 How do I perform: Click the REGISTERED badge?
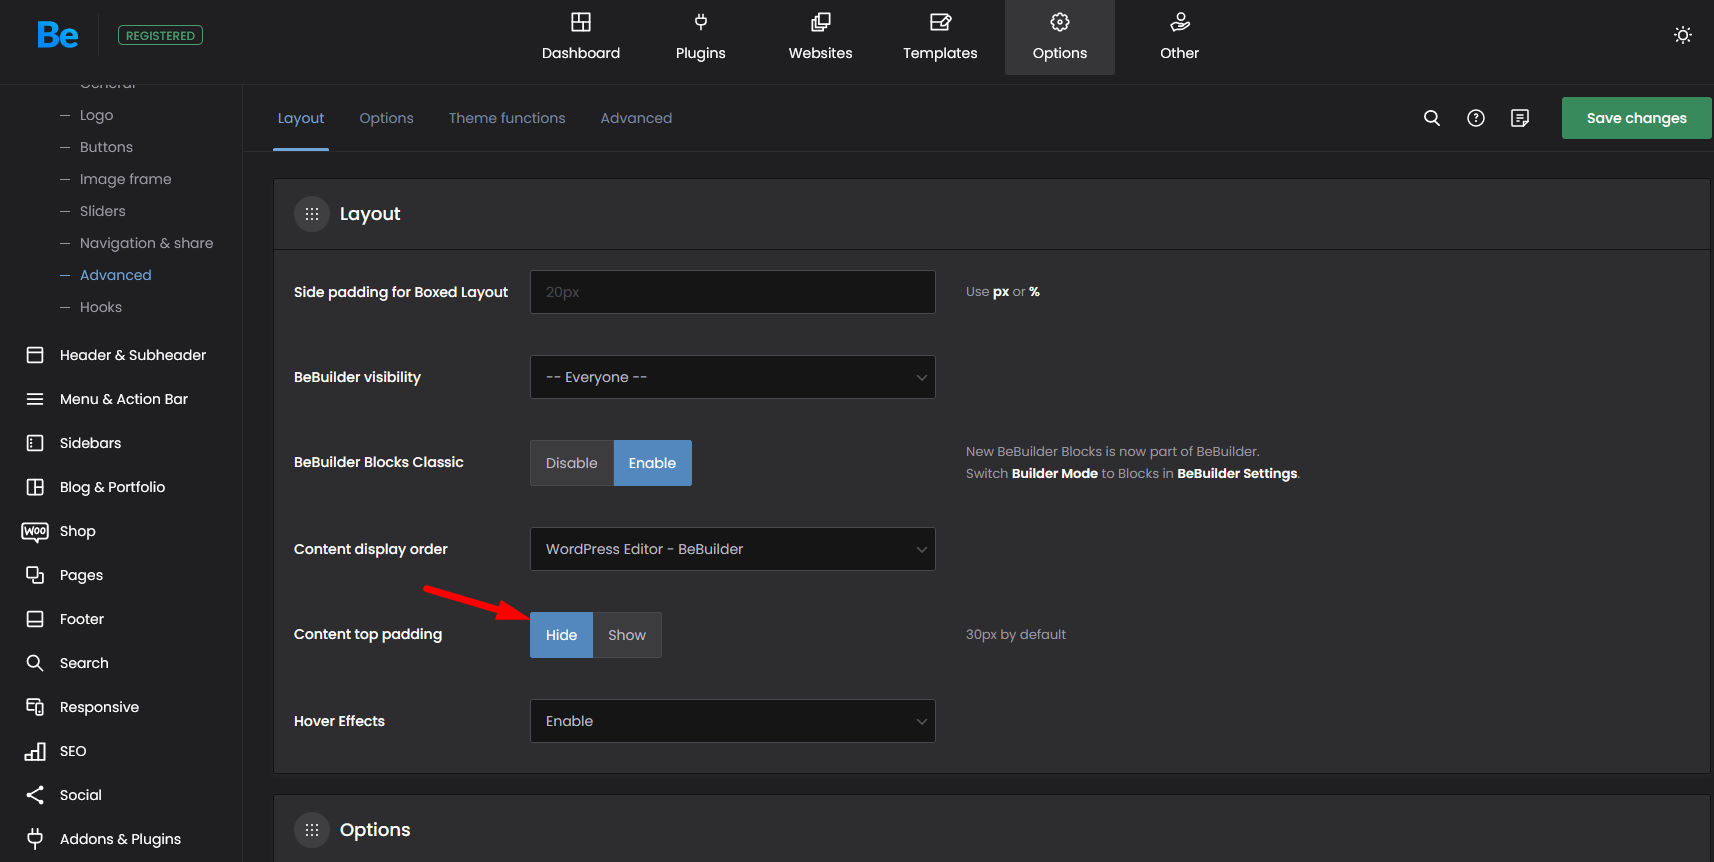[x=160, y=35]
